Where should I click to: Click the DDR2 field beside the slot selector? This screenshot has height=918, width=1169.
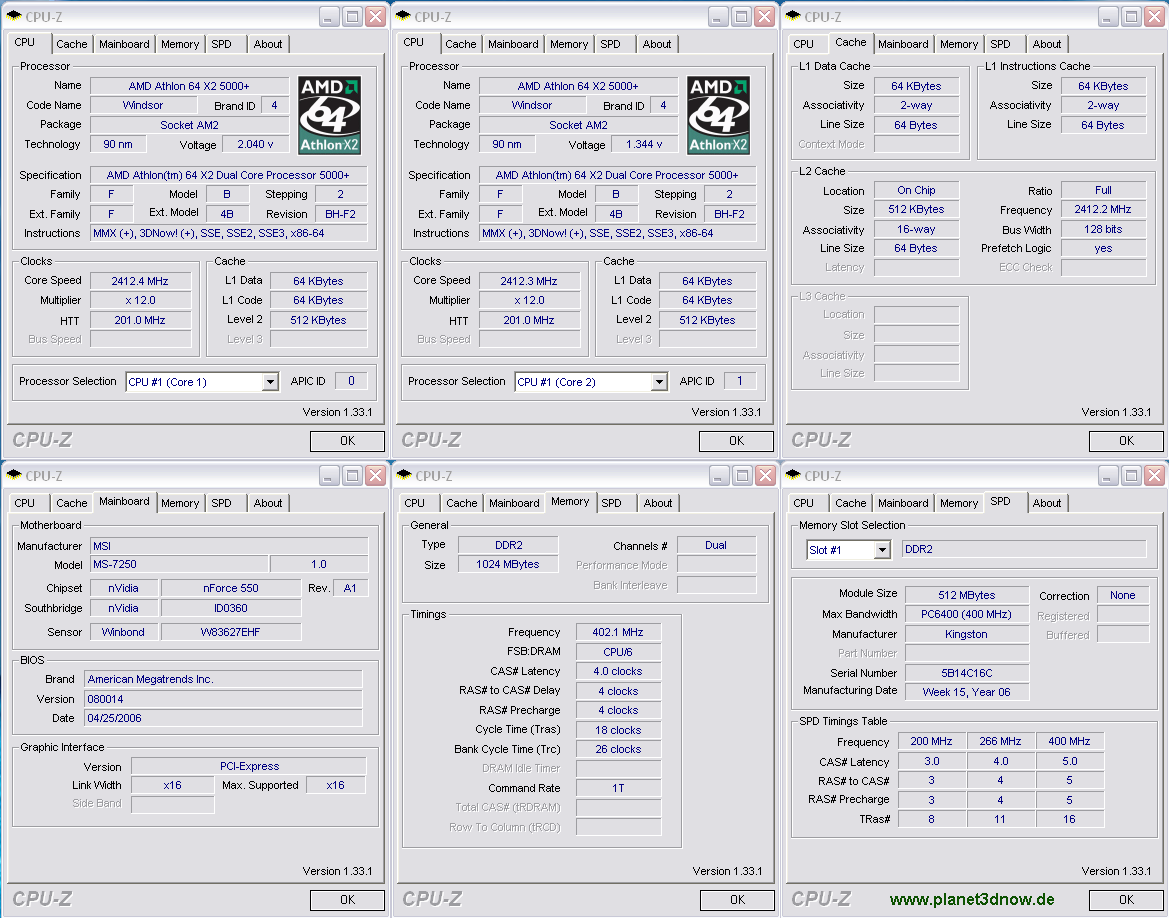tap(1024, 550)
